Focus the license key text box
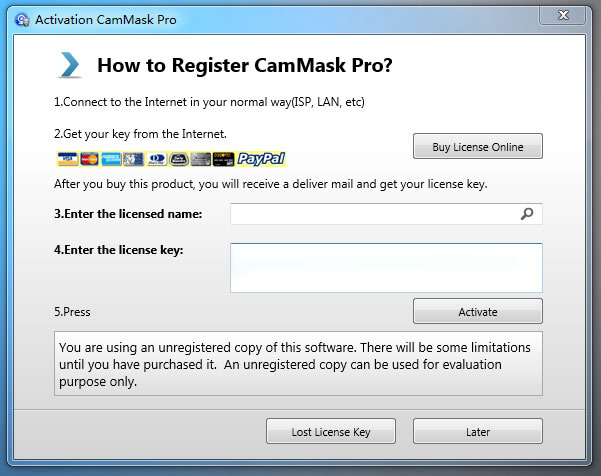Screen dimensions: 601x476 click(x=386, y=268)
